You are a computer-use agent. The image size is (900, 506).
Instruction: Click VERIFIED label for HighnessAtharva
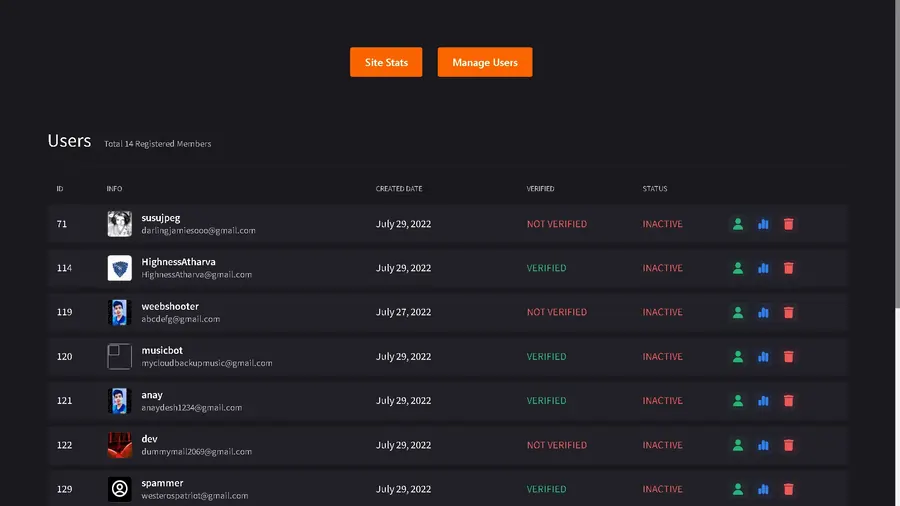(x=546, y=268)
